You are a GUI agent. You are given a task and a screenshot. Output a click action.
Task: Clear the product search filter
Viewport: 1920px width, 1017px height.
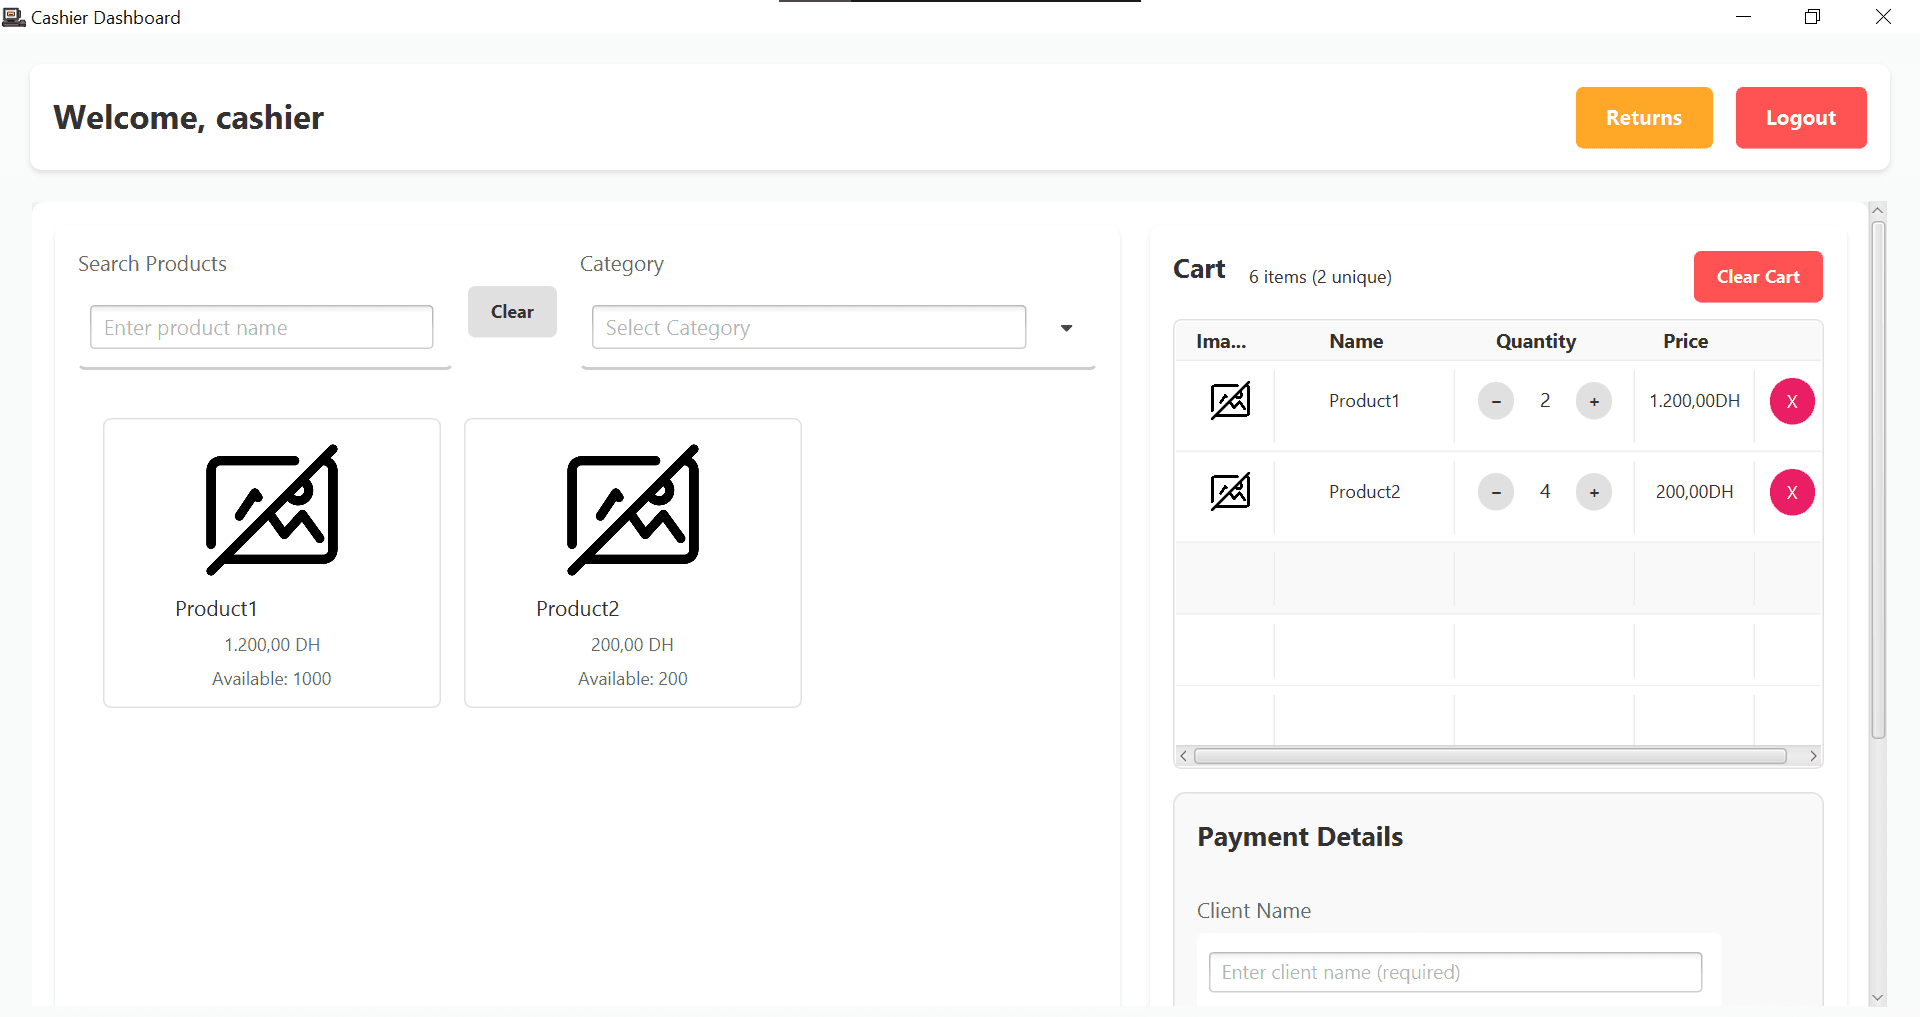click(512, 312)
